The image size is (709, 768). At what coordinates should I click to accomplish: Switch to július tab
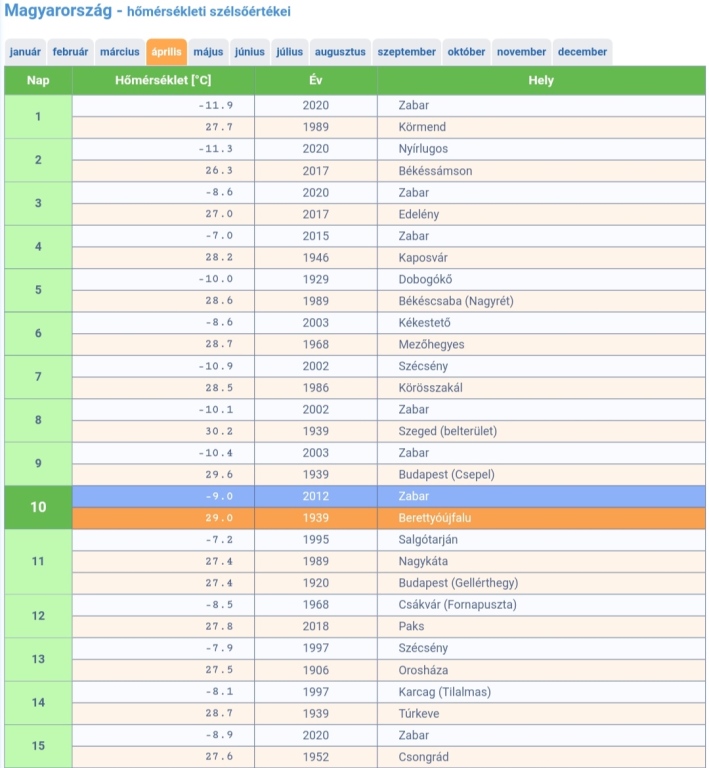(x=289, y=52)
